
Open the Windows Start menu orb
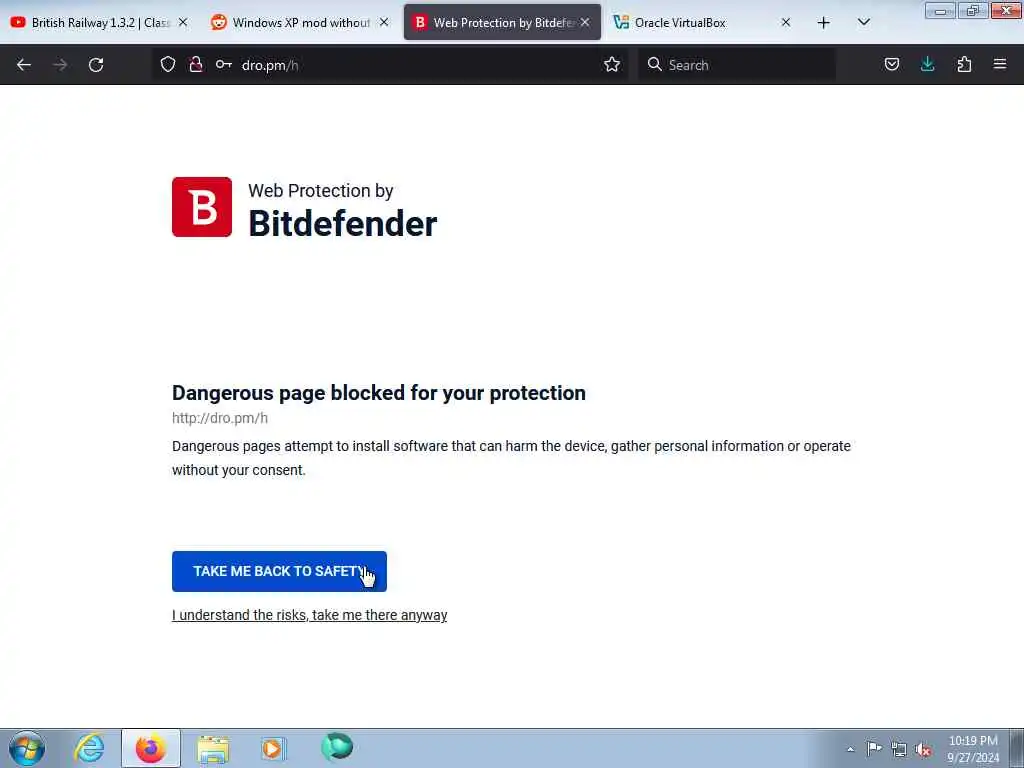point(27,748)
